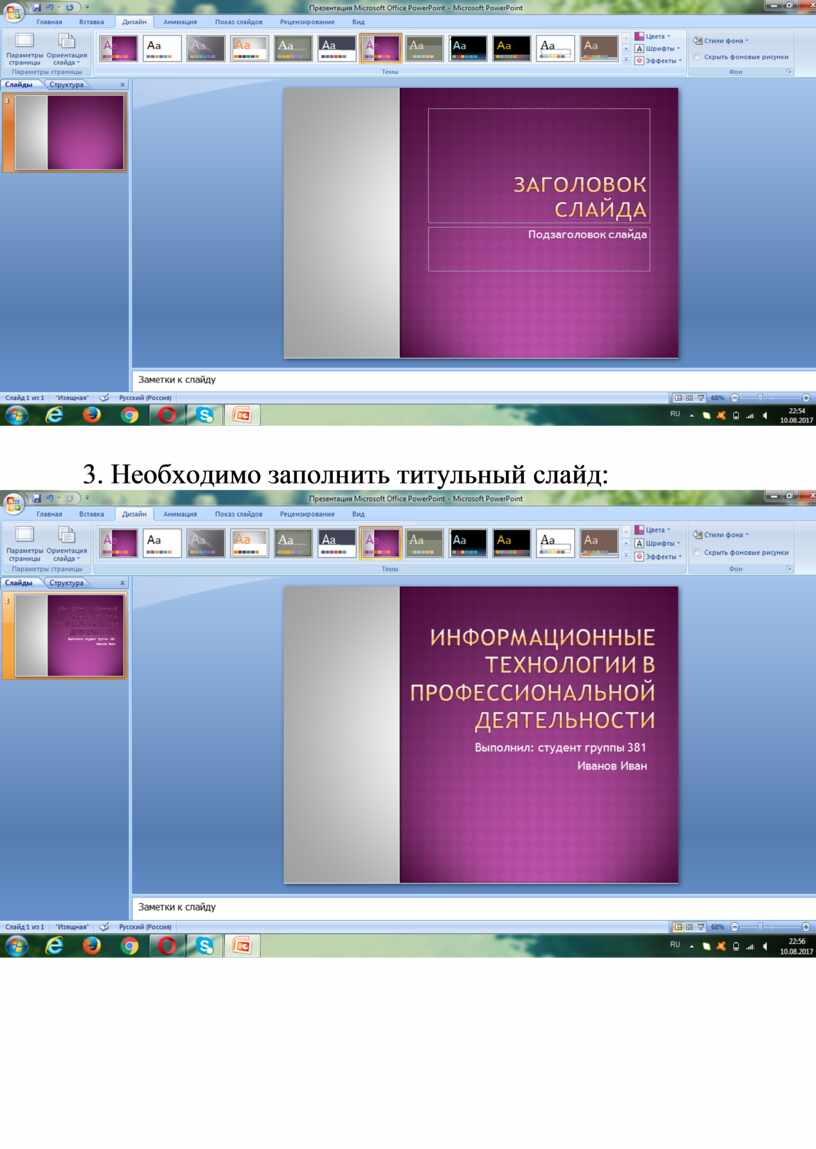Open Рецензирование tab in lower screenshot
The image size is (816, 1149).
pos(307,514)
